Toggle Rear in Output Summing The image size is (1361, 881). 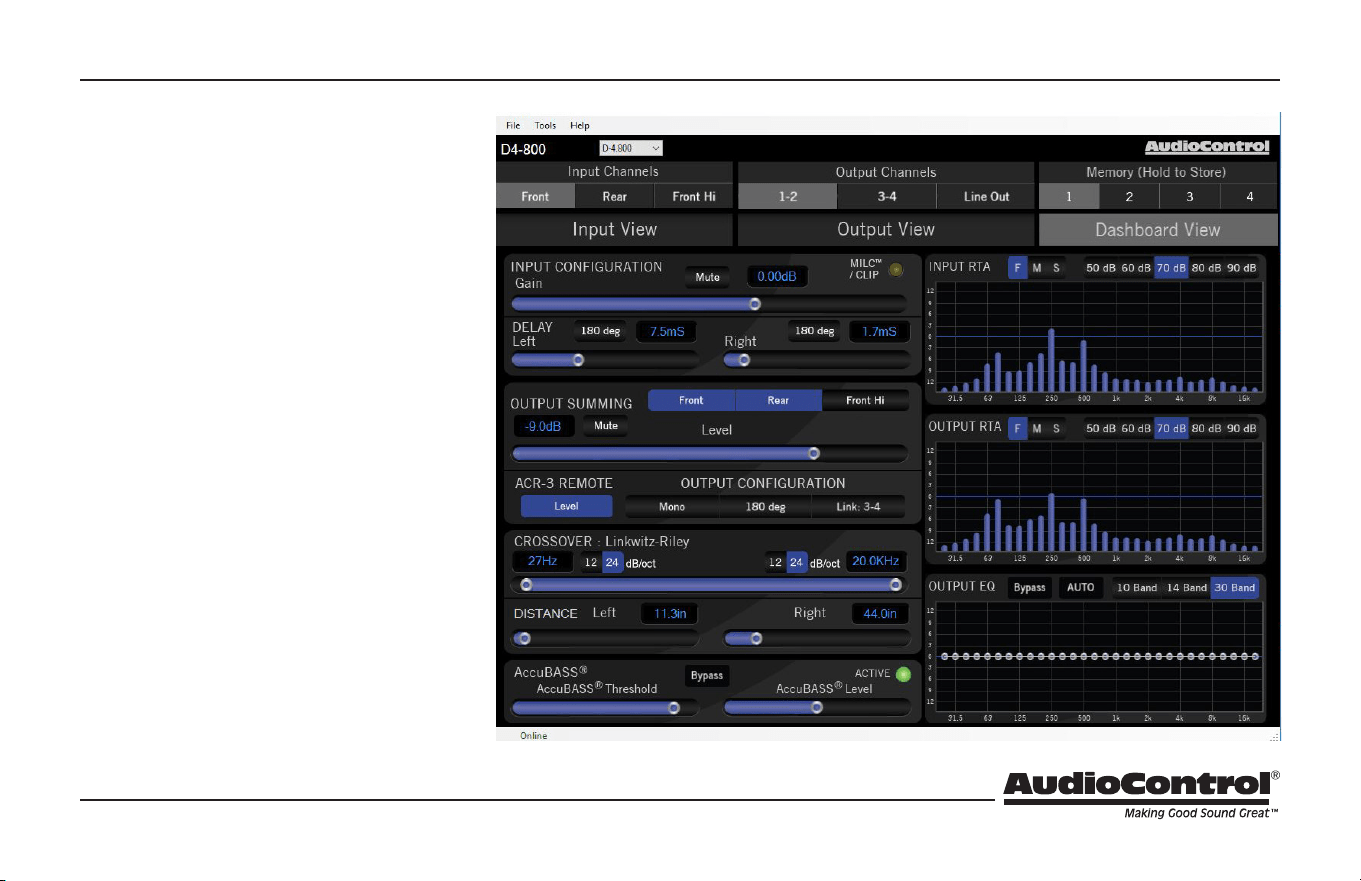778,400
